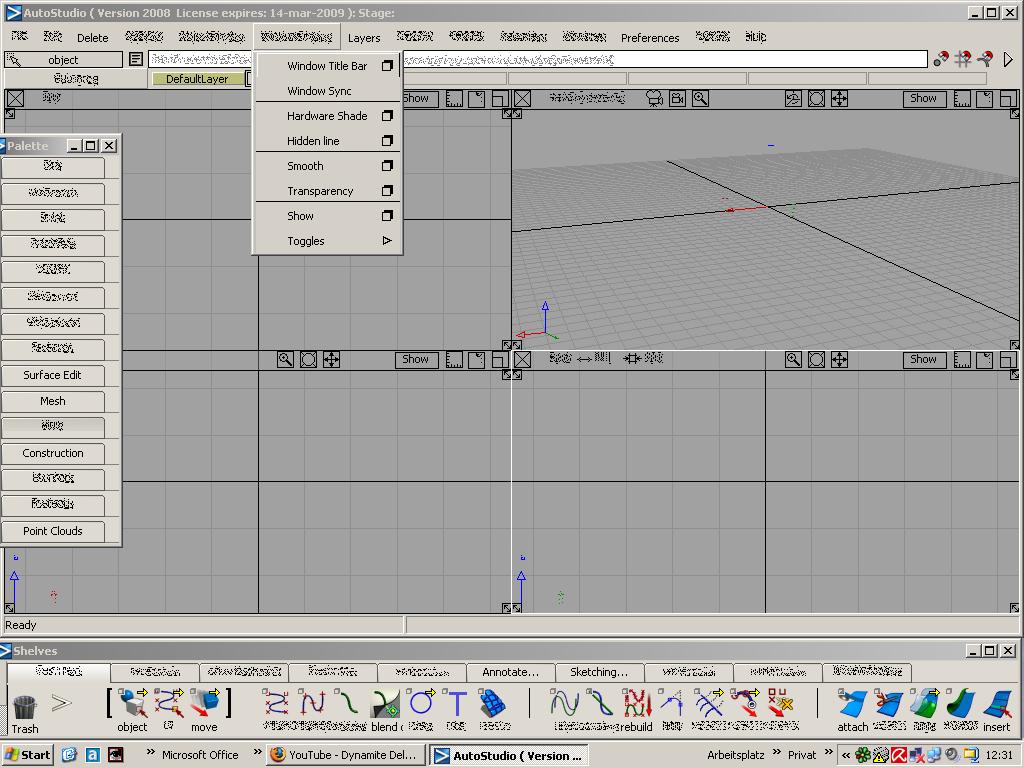Image resolution: width=1024 pixels, height=768 pixels.
Task: Select the move tool in Shelves
Action: tap(206, 704)
